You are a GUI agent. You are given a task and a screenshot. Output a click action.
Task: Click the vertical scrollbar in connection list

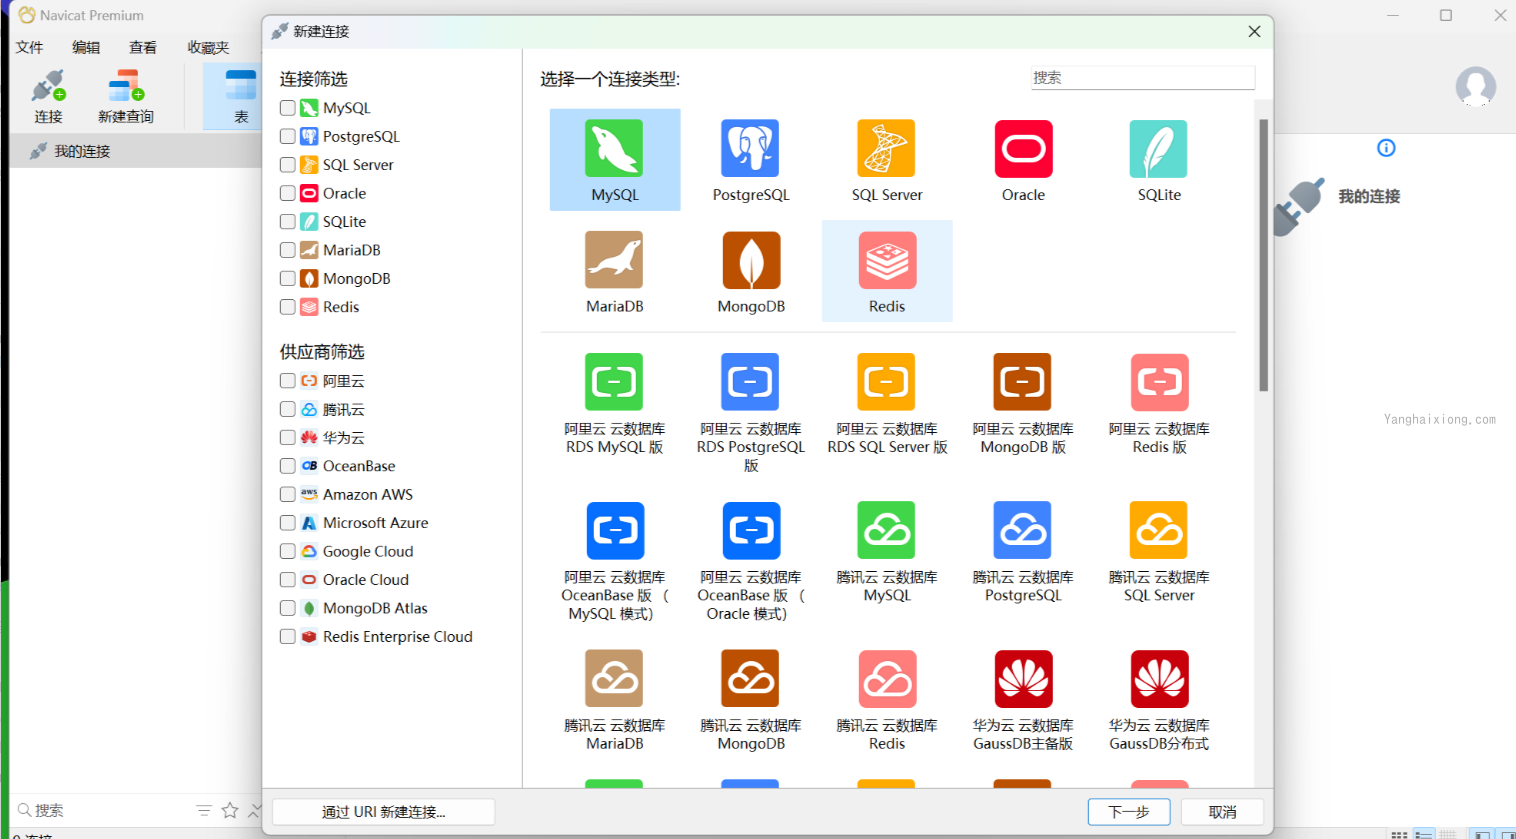pyautogui.click(x=1264, y=255)
